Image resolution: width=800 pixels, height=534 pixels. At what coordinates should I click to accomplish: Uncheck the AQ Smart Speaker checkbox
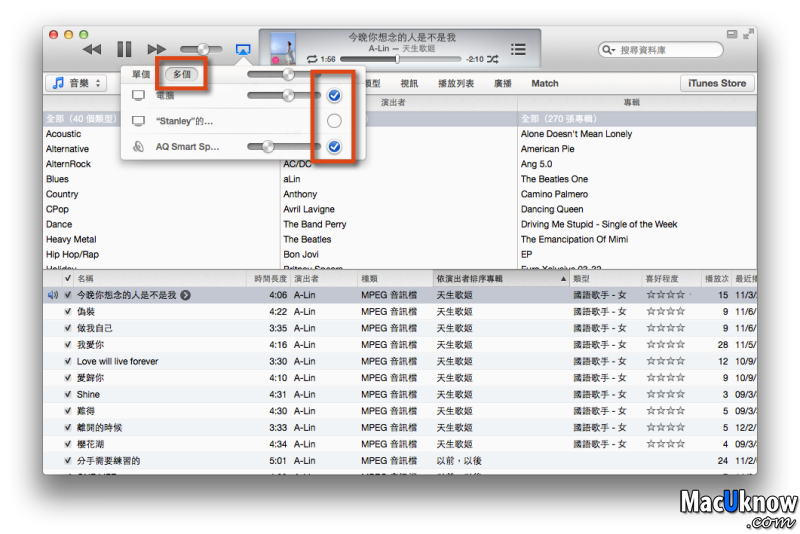pos(334,147)
